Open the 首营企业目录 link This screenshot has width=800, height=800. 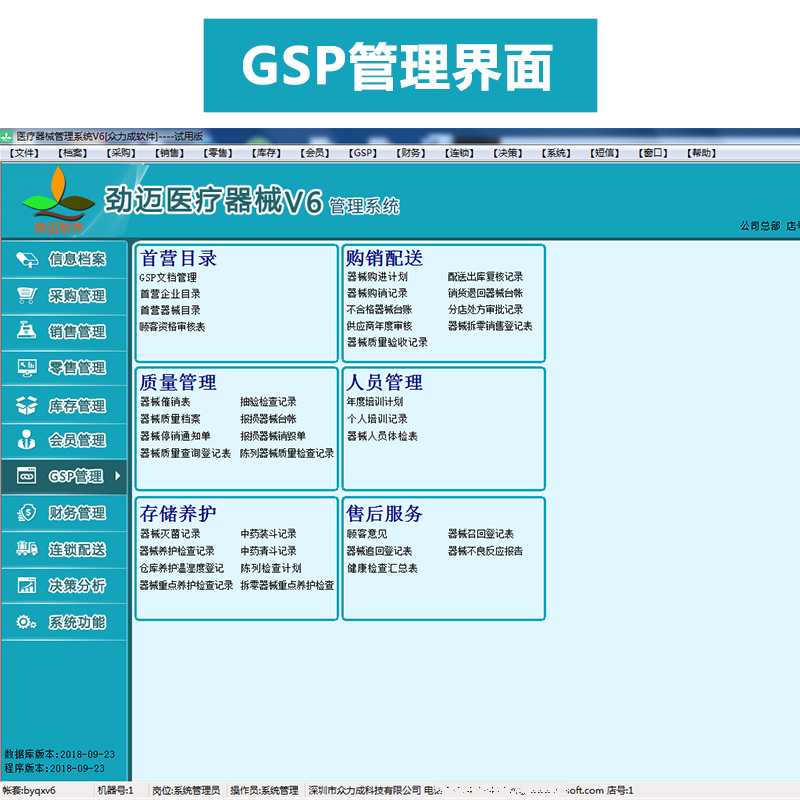click(x=170, y=294)
